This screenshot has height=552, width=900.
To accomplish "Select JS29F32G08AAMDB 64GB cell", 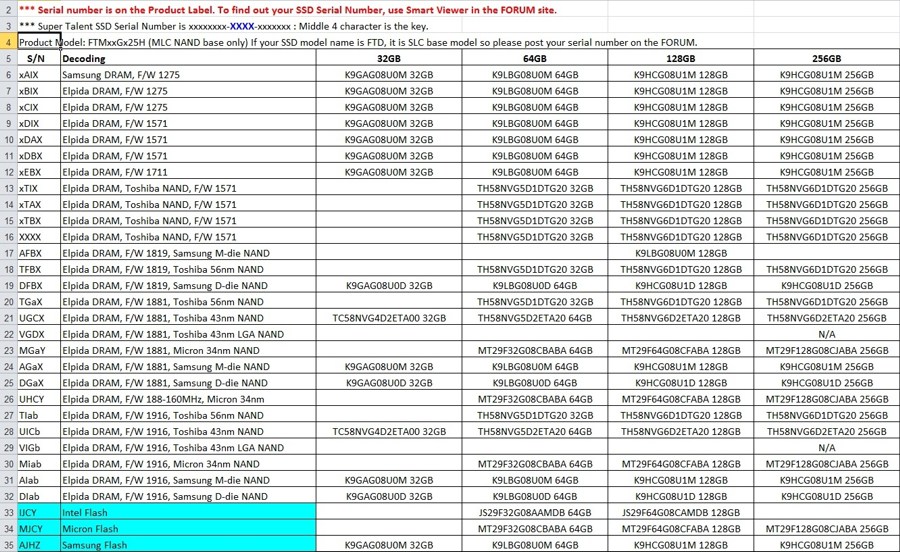I will [535, 512].
